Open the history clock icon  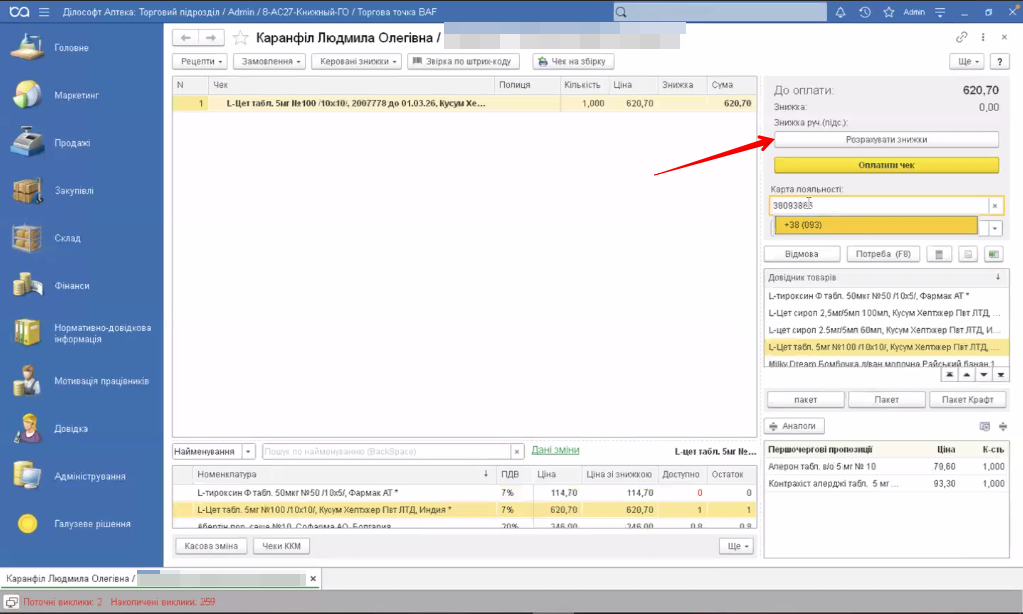[x=865, y=12]
